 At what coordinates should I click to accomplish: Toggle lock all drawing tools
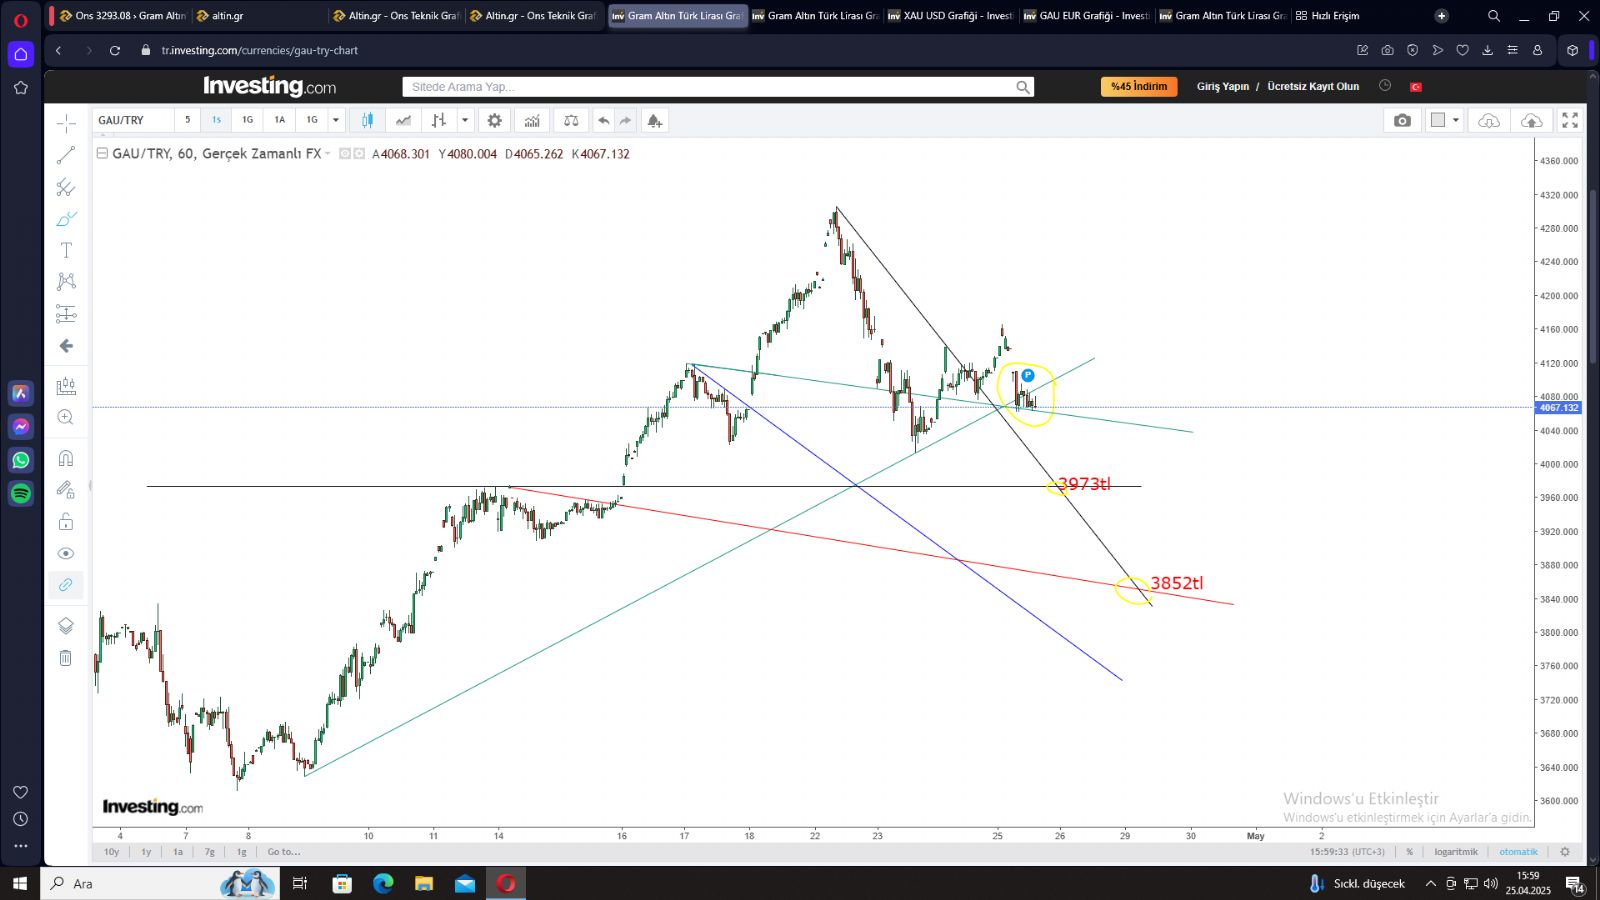[x=66, y=521]
